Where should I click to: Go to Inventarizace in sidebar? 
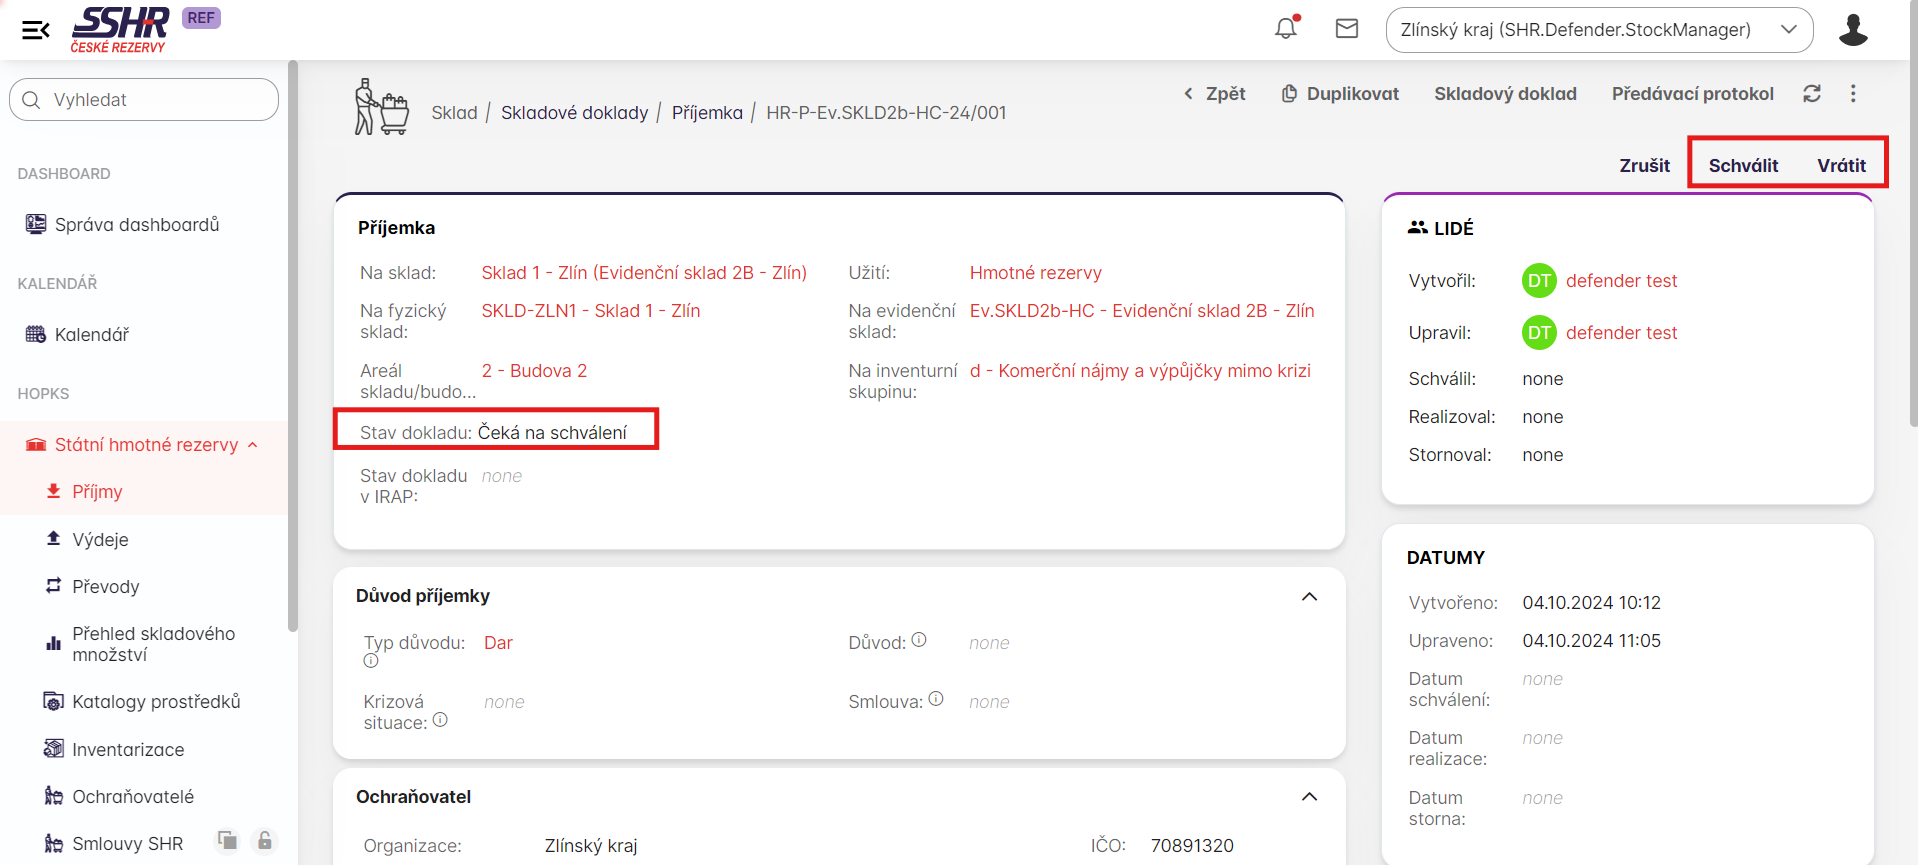(x=128, y=749)
